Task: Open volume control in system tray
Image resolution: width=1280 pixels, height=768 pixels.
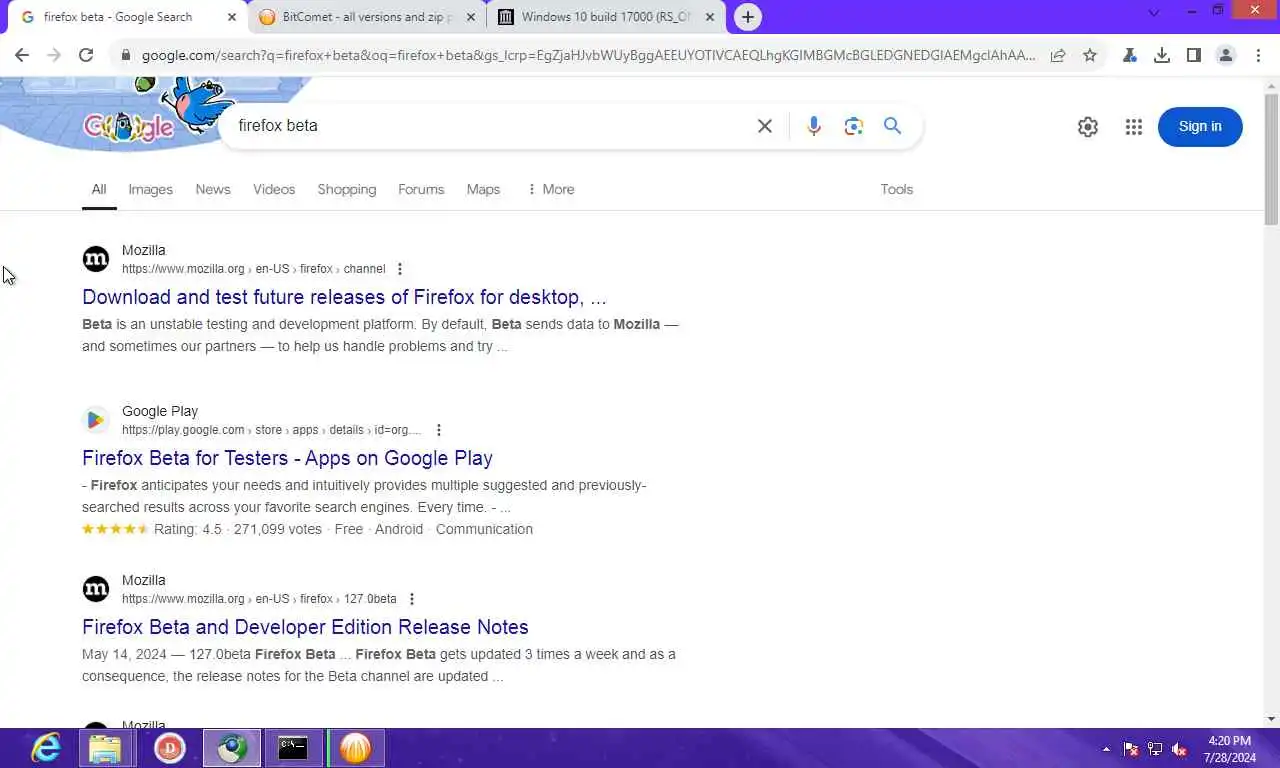Action: [1179, 749]
